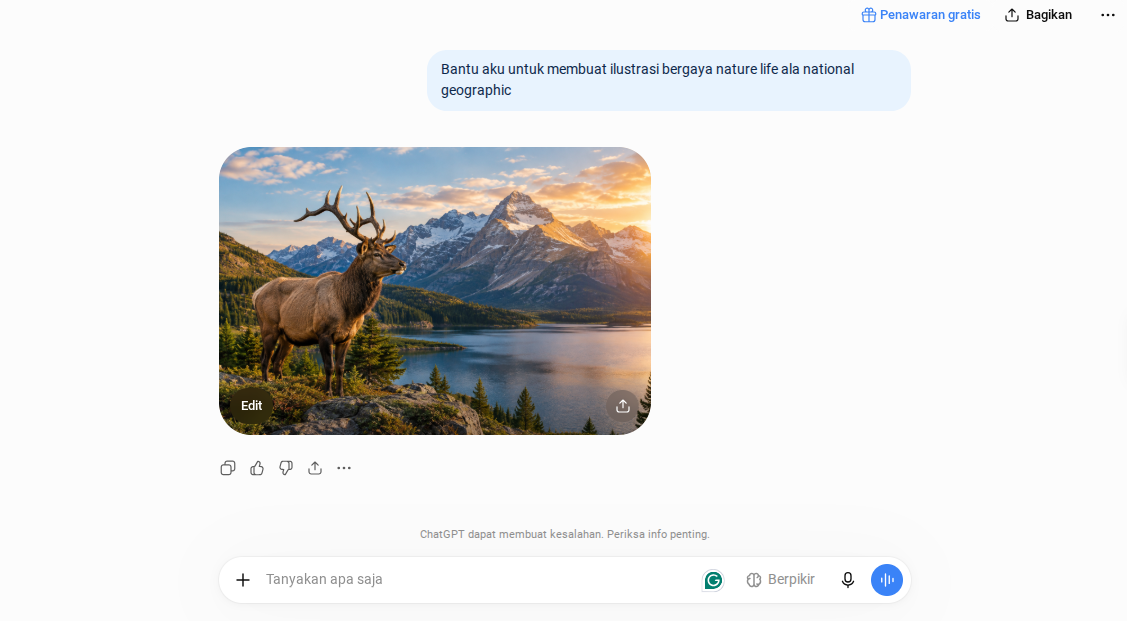
Task: Click the gift icon beside Penawaran gratis
Action: point(868,15)
